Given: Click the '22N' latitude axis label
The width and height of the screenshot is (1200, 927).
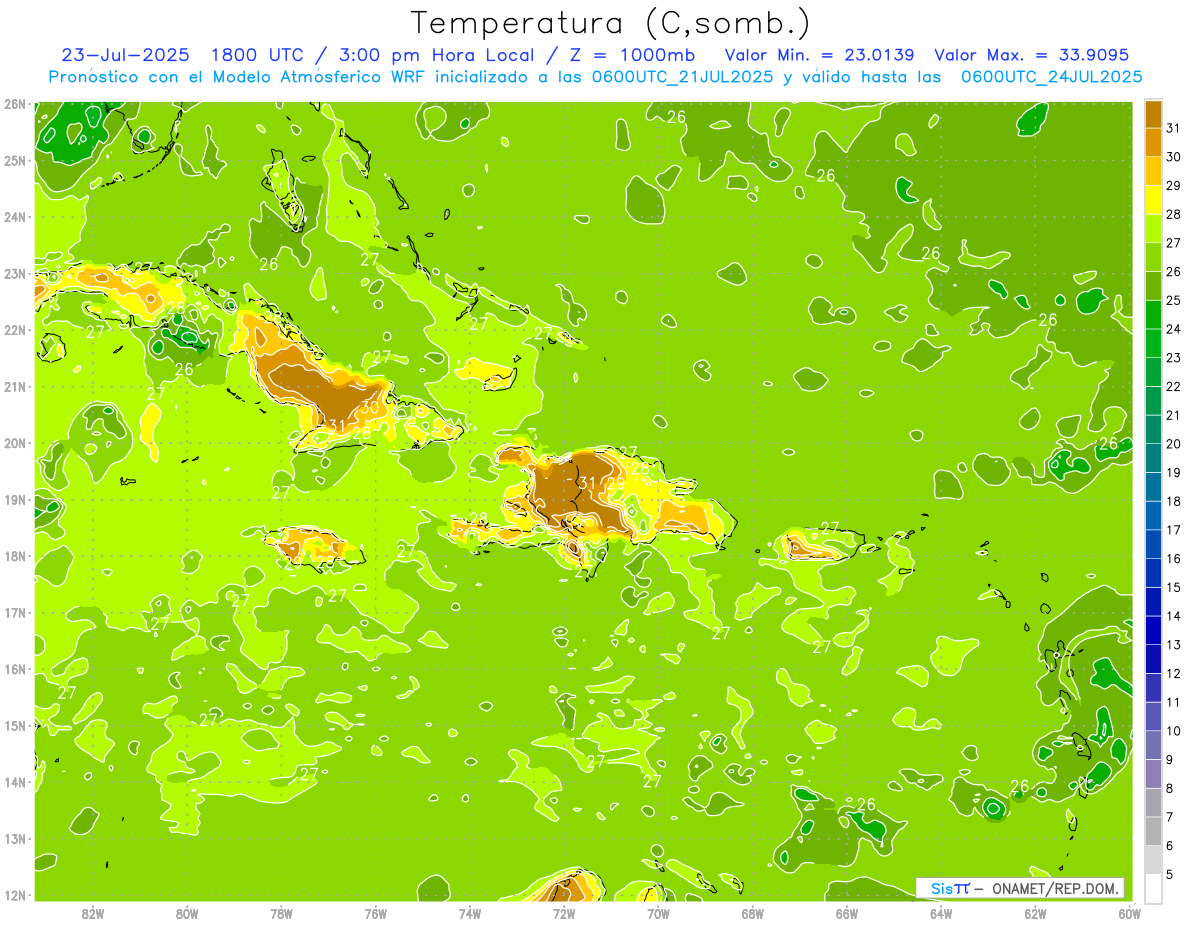Looking at the screenshot, I should [14, 330].
